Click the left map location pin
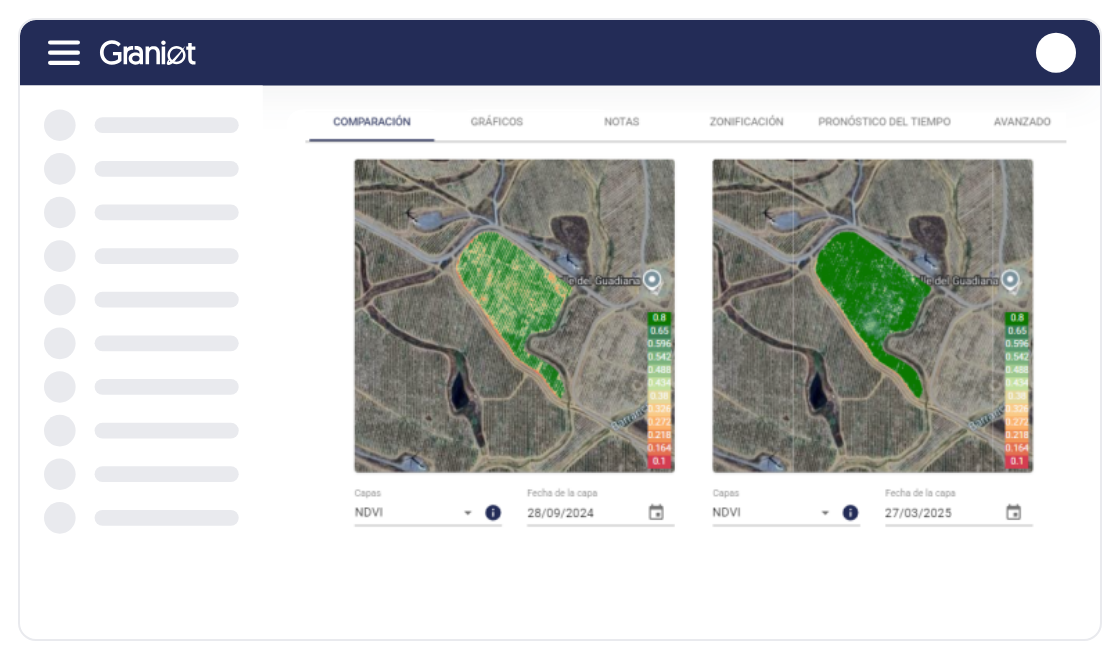1120x659 pixels. [653, 281]
